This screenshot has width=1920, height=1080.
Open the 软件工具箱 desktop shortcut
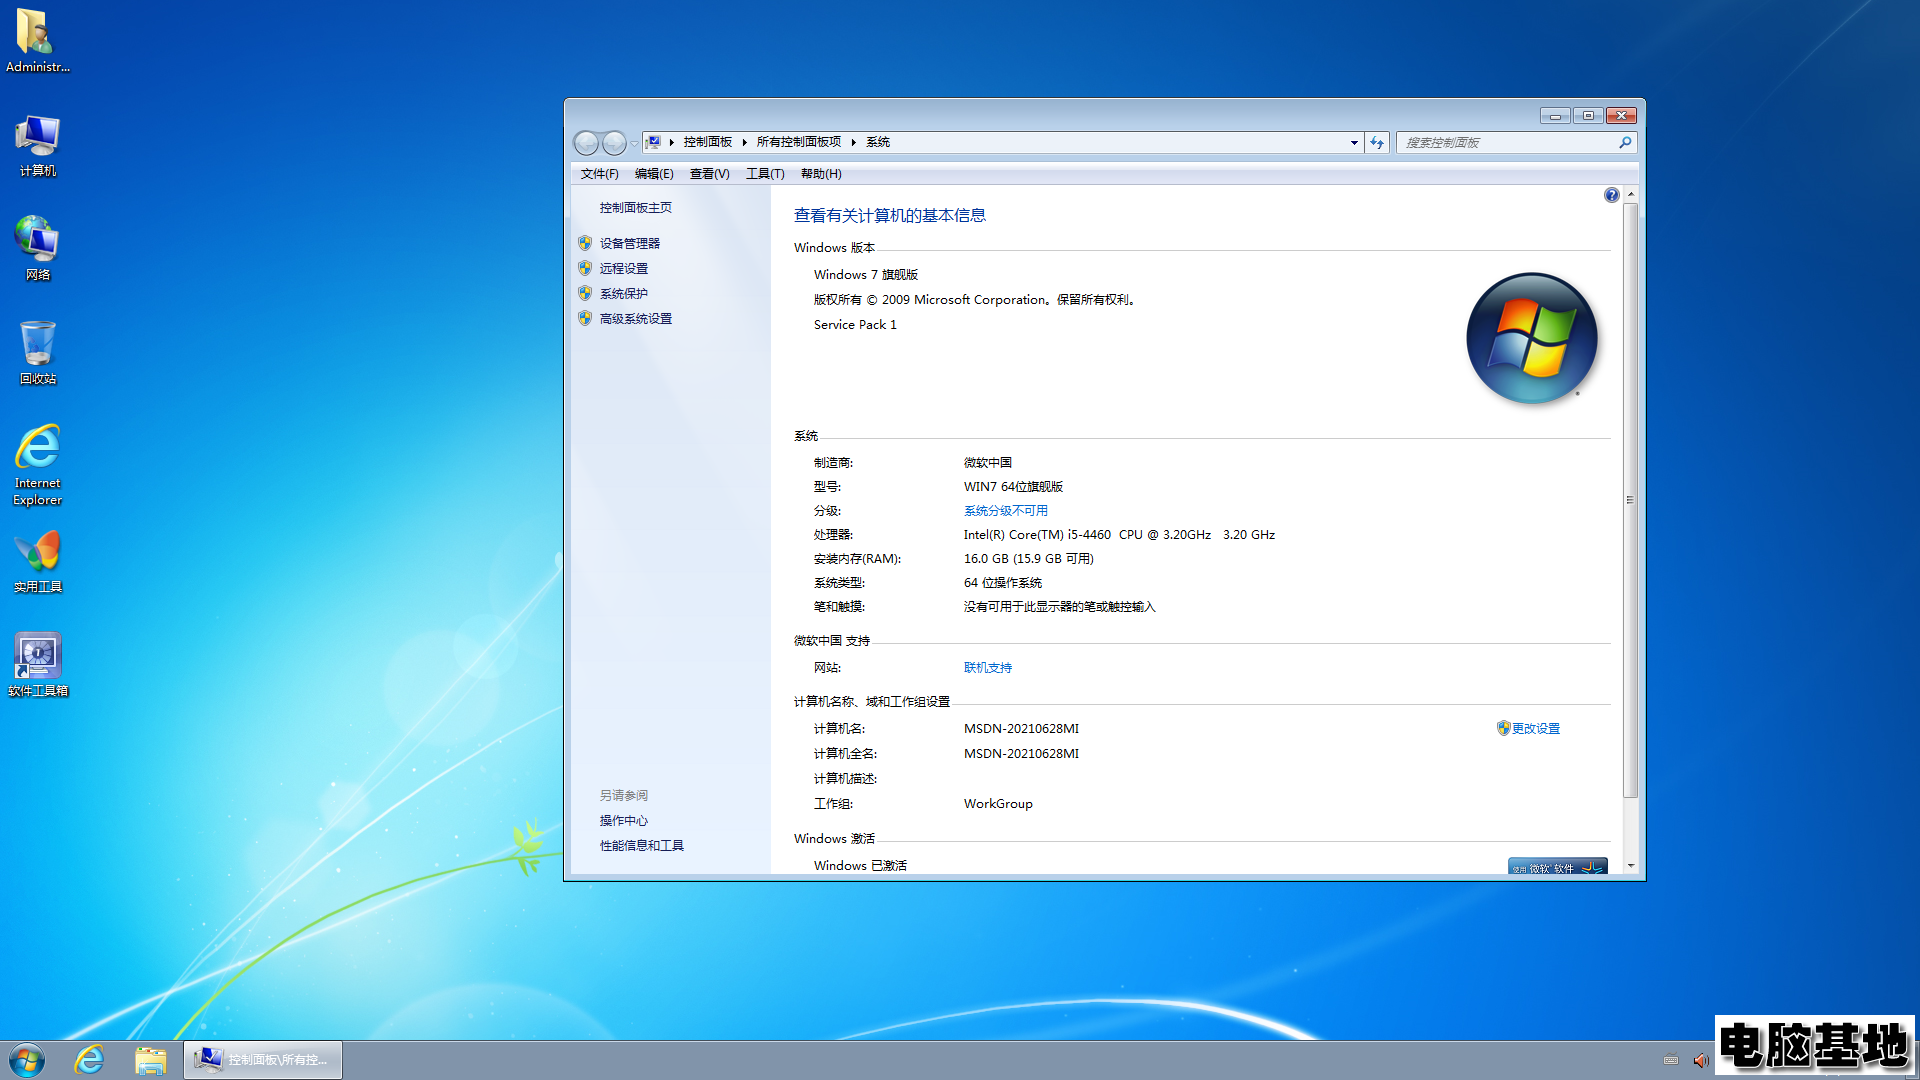coord(37,665)
